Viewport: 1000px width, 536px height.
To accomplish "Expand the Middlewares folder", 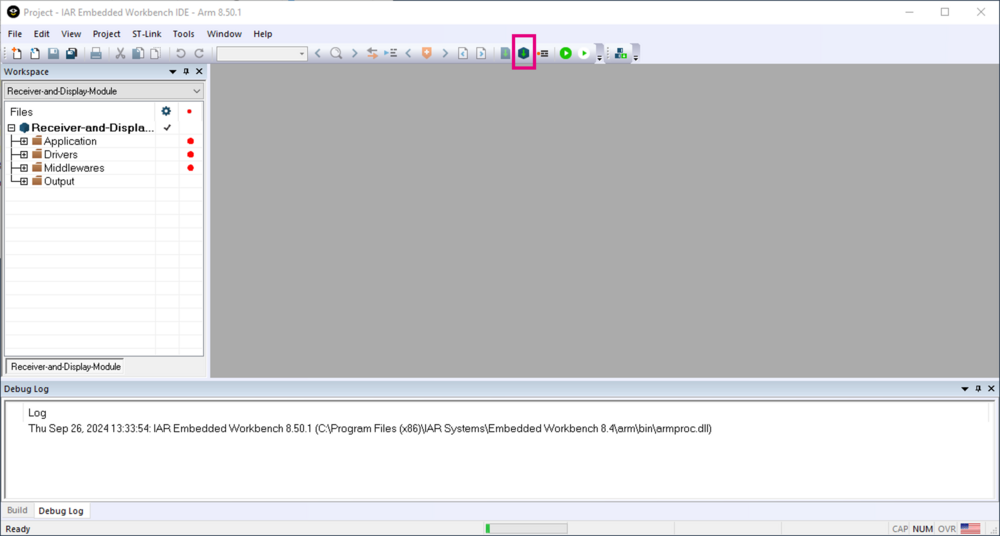I will (x=24, y=168).
